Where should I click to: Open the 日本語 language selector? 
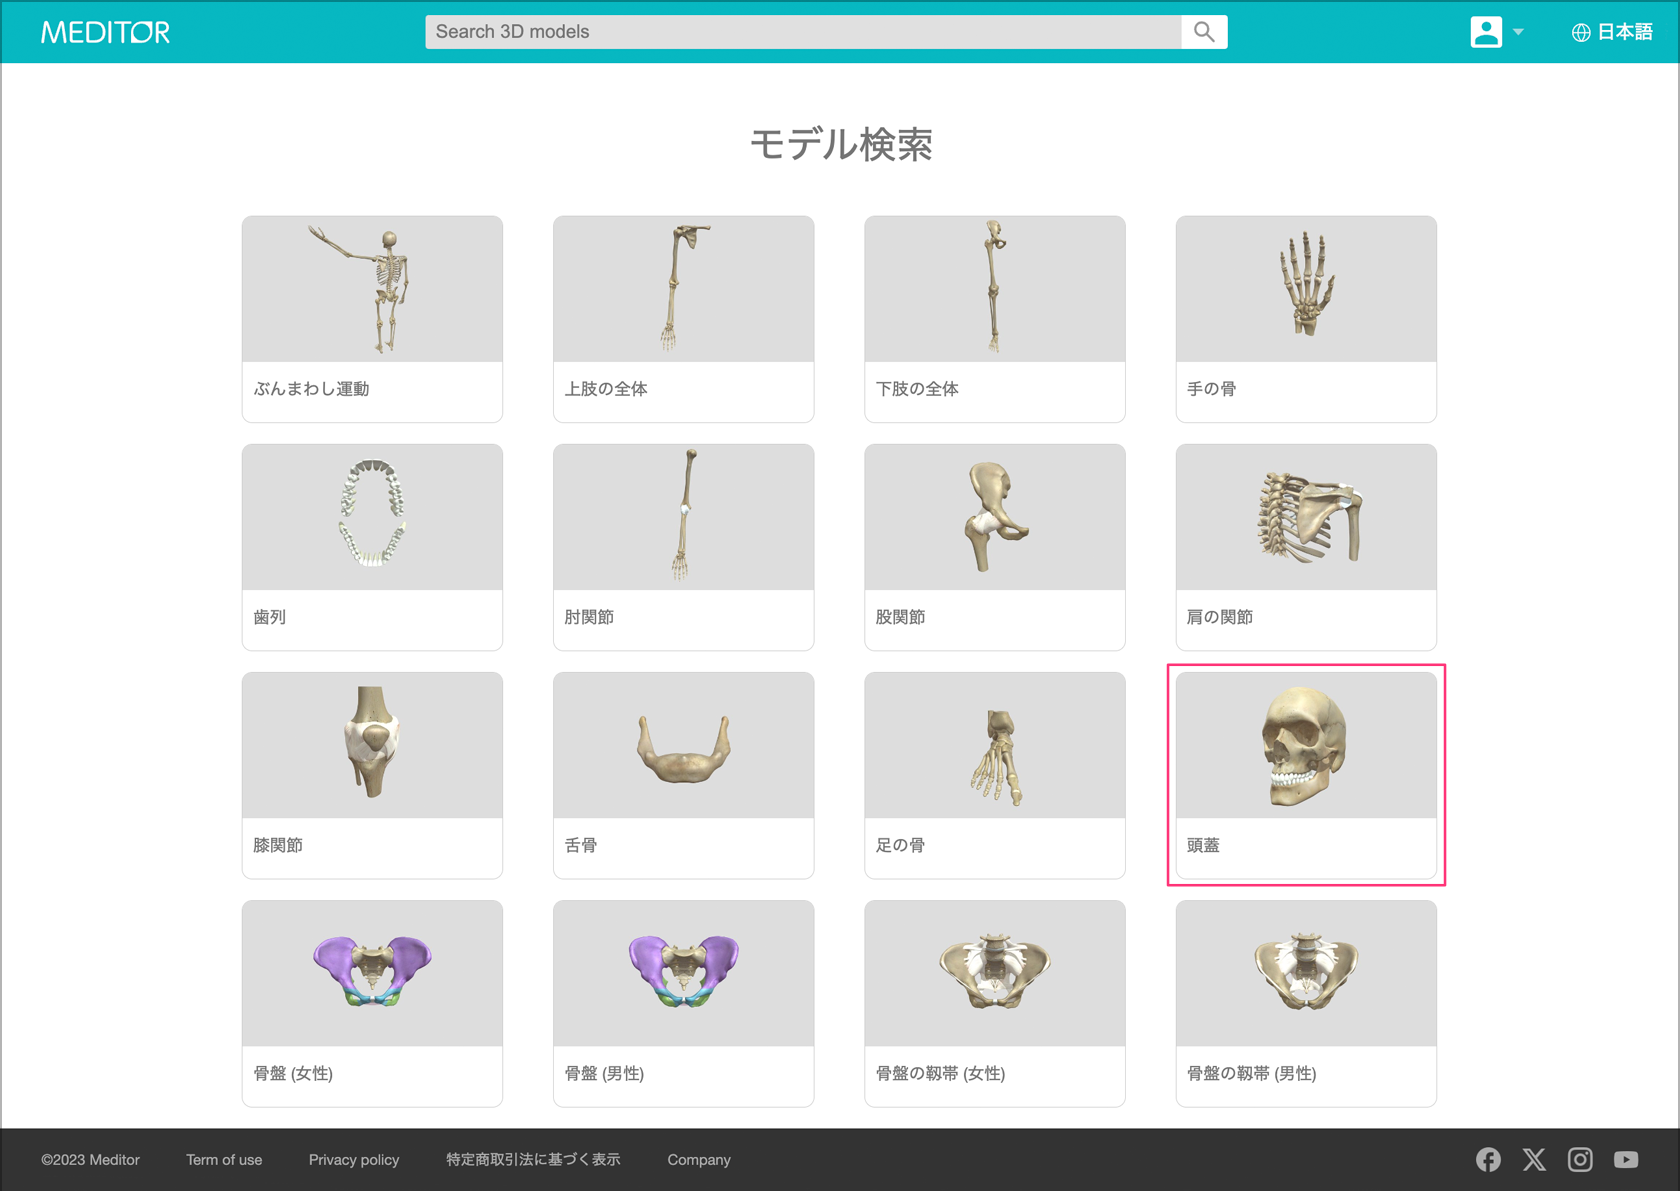[x=1624, y=32]
